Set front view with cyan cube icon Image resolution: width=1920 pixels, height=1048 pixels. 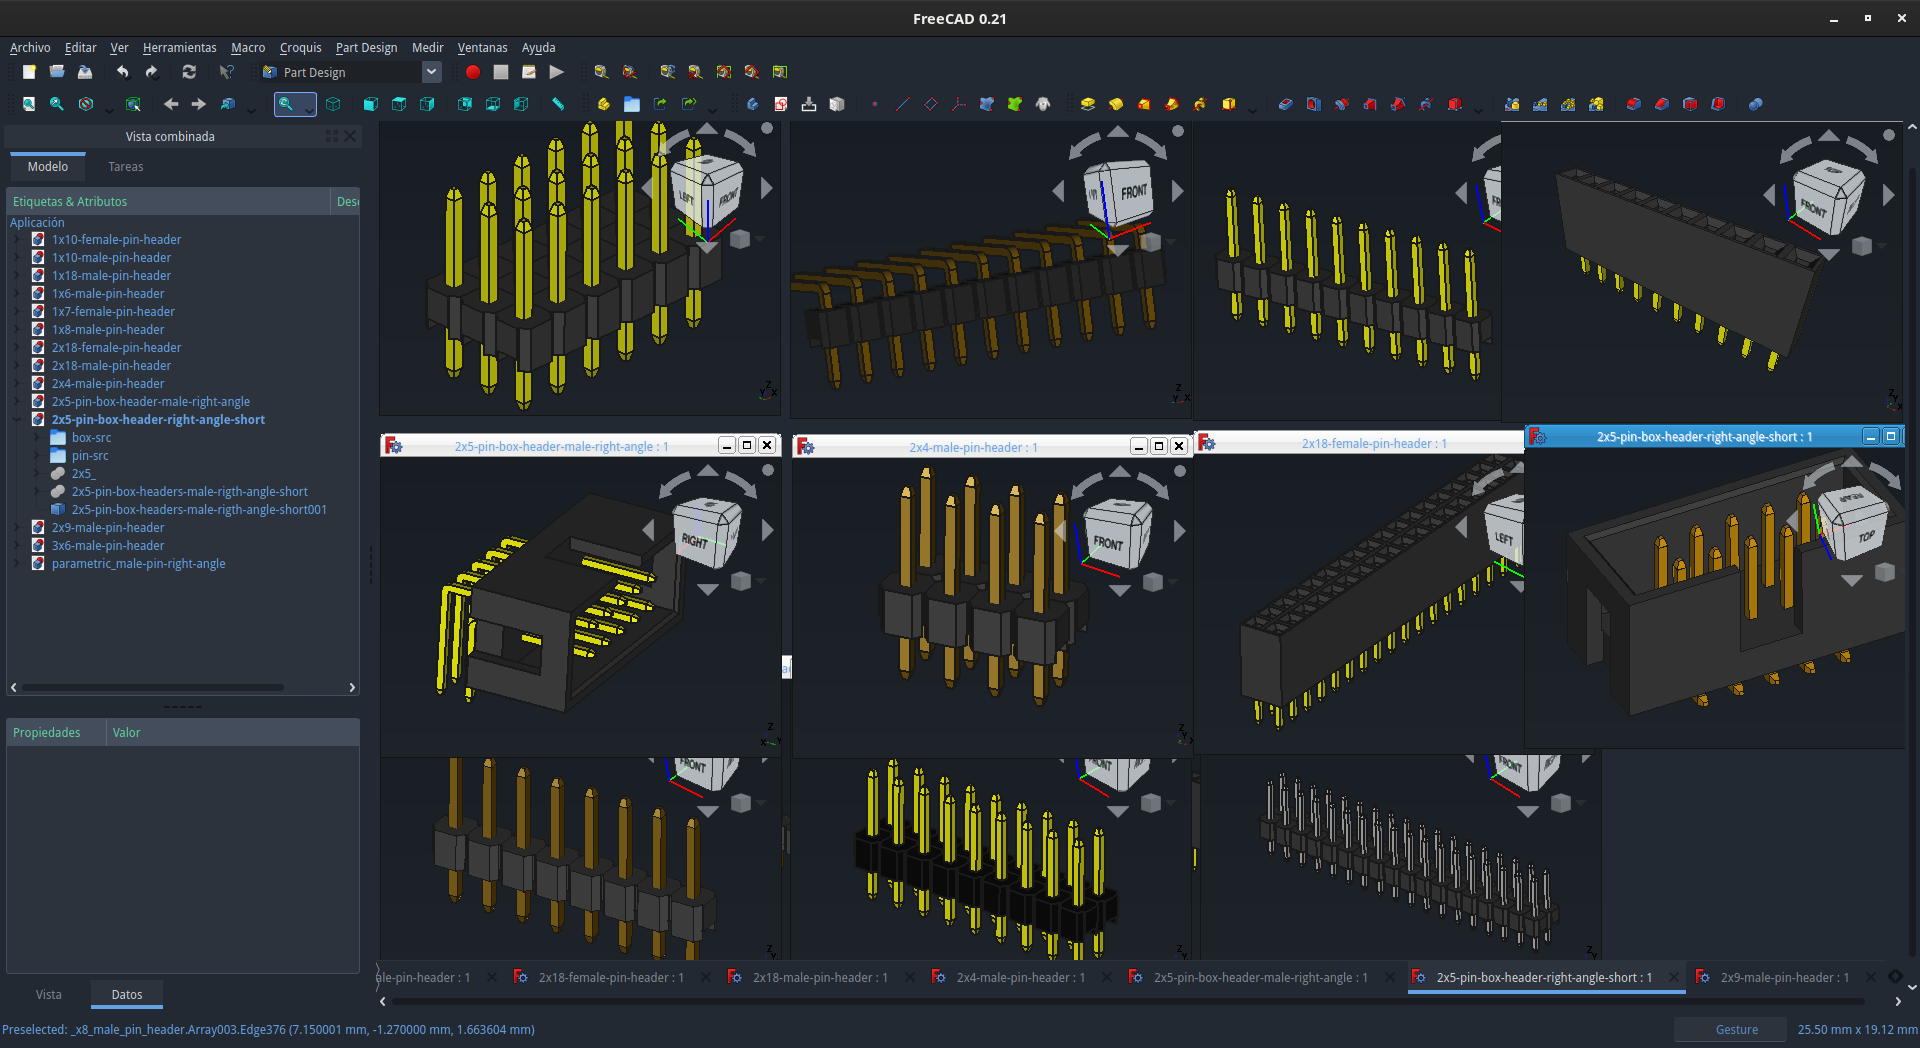pos(371,104)
